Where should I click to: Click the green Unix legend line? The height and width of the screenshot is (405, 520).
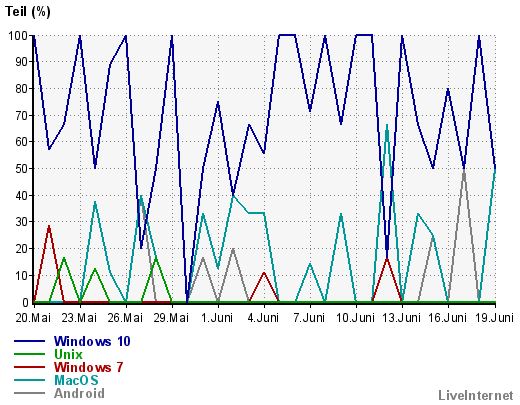pos(29,354)
